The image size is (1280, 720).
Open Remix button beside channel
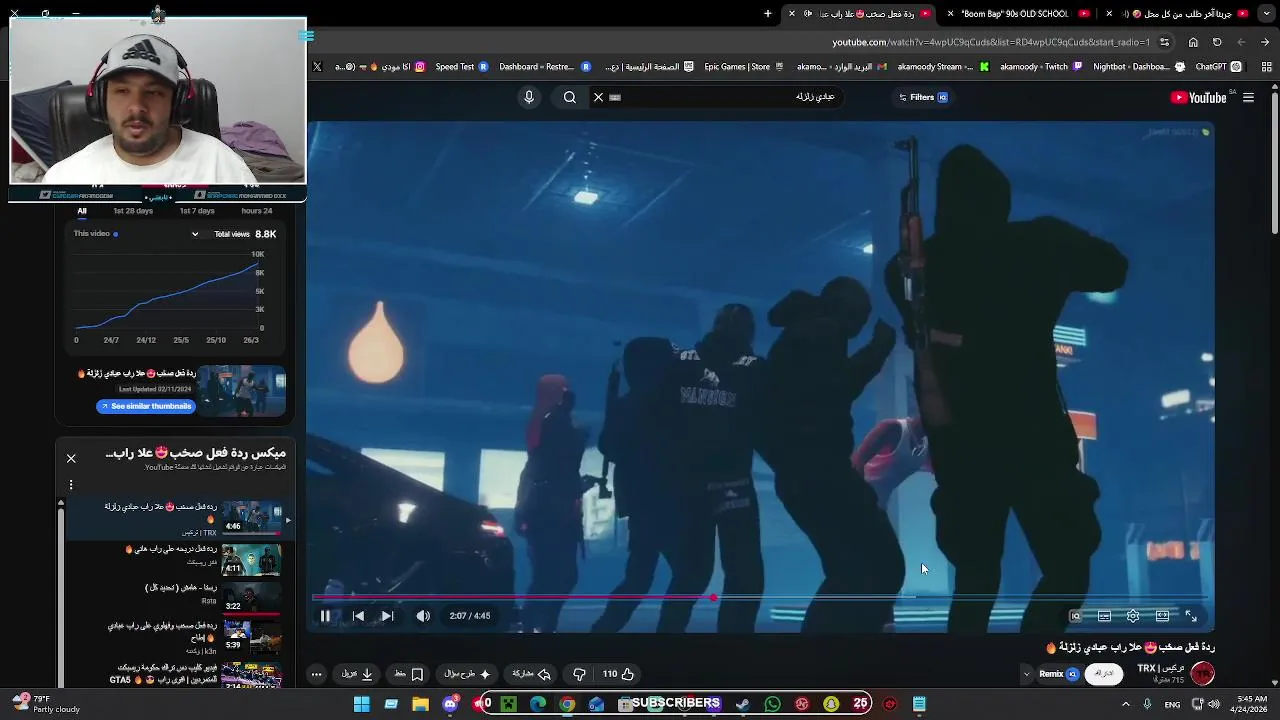(1057, 674)
